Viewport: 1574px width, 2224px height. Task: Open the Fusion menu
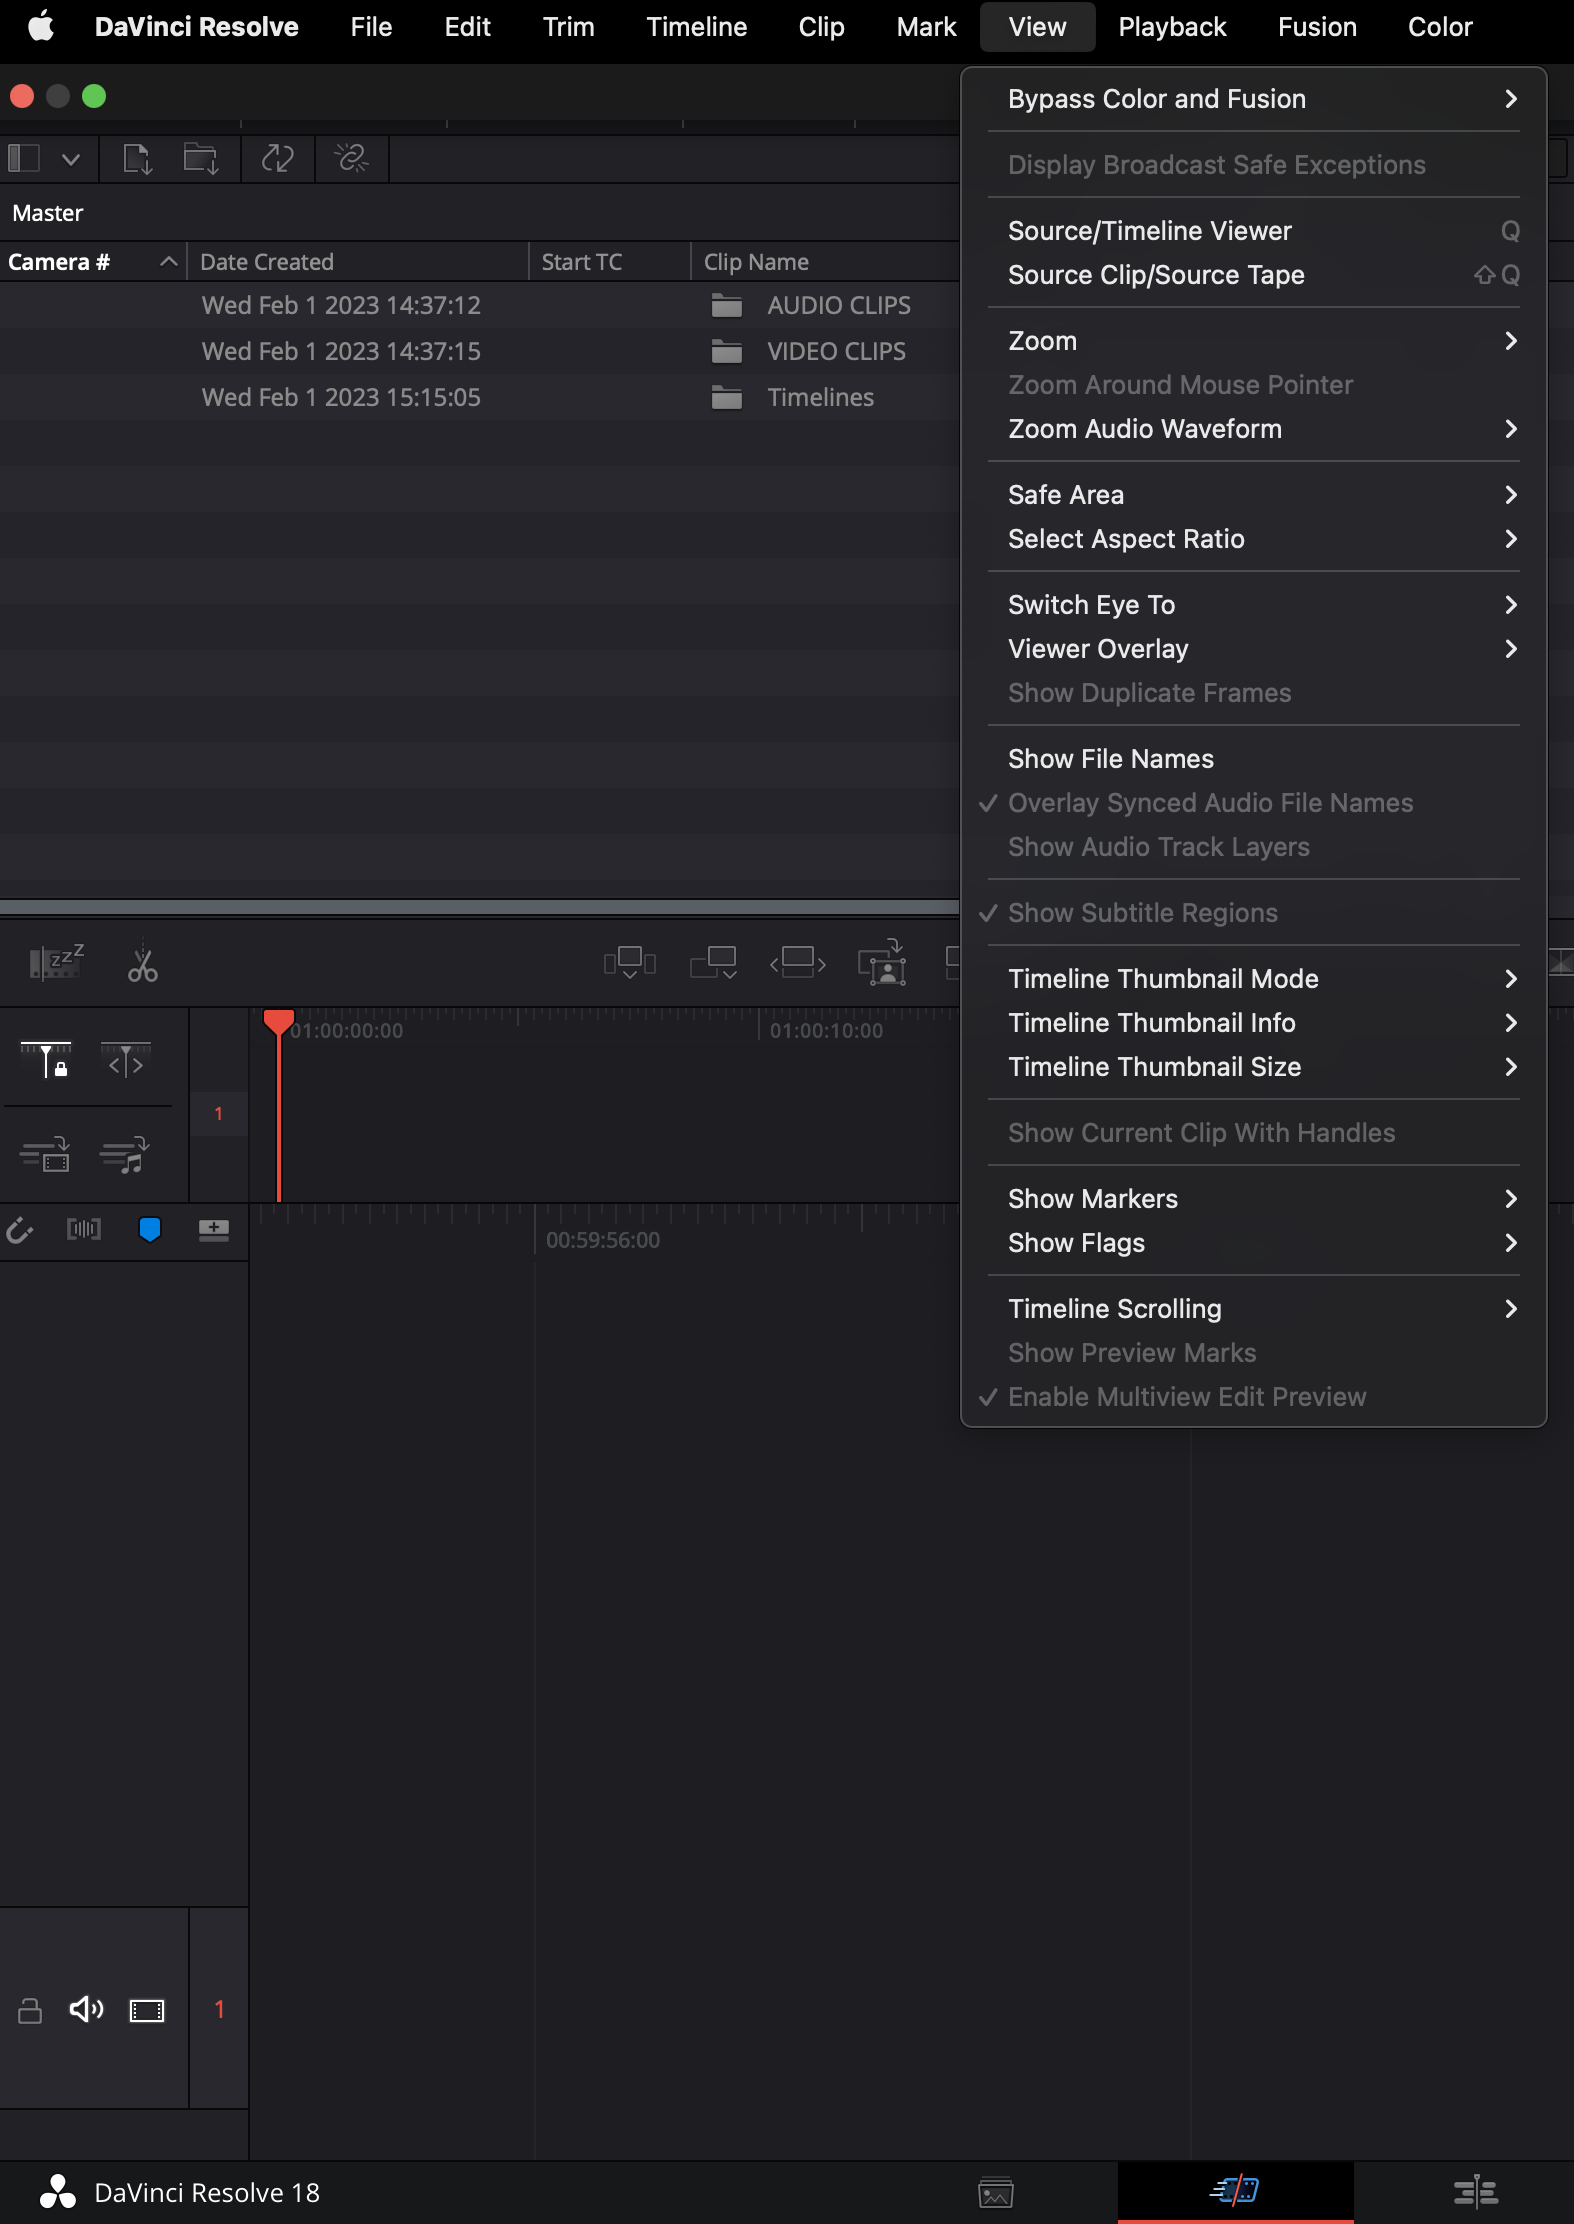pyautogui.click(x=1317, y=27)
